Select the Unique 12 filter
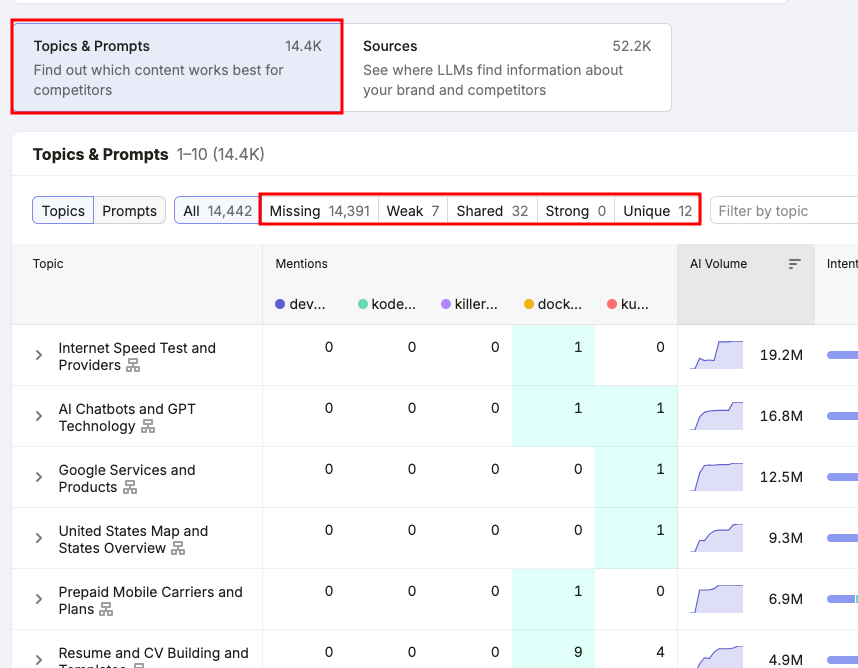 click(658, 211)
